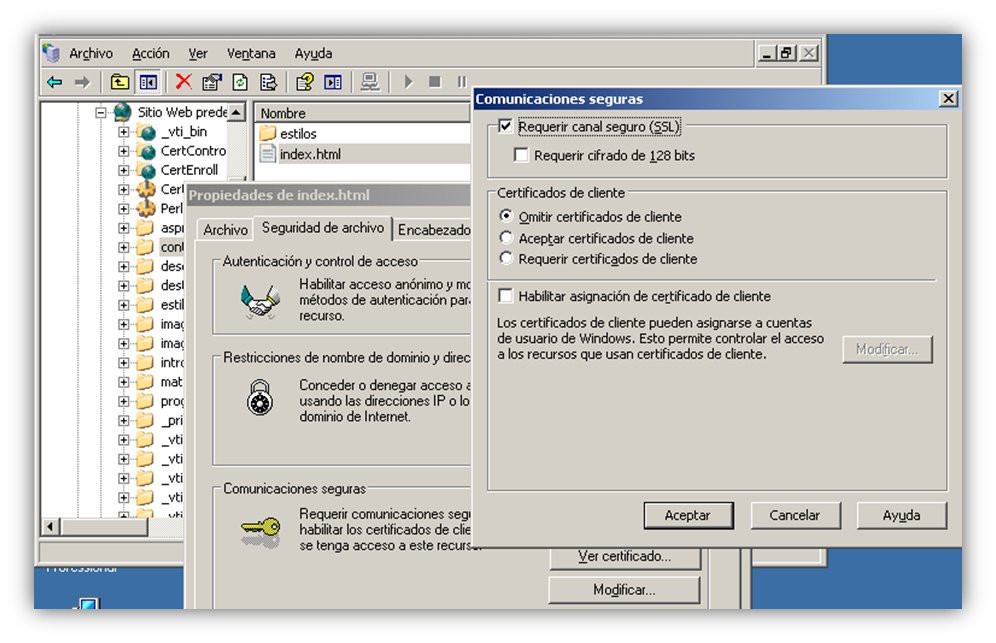Select the Sitio Web predeterminado globe icon
Screen dimensions: 996x643
click(123, 112)
